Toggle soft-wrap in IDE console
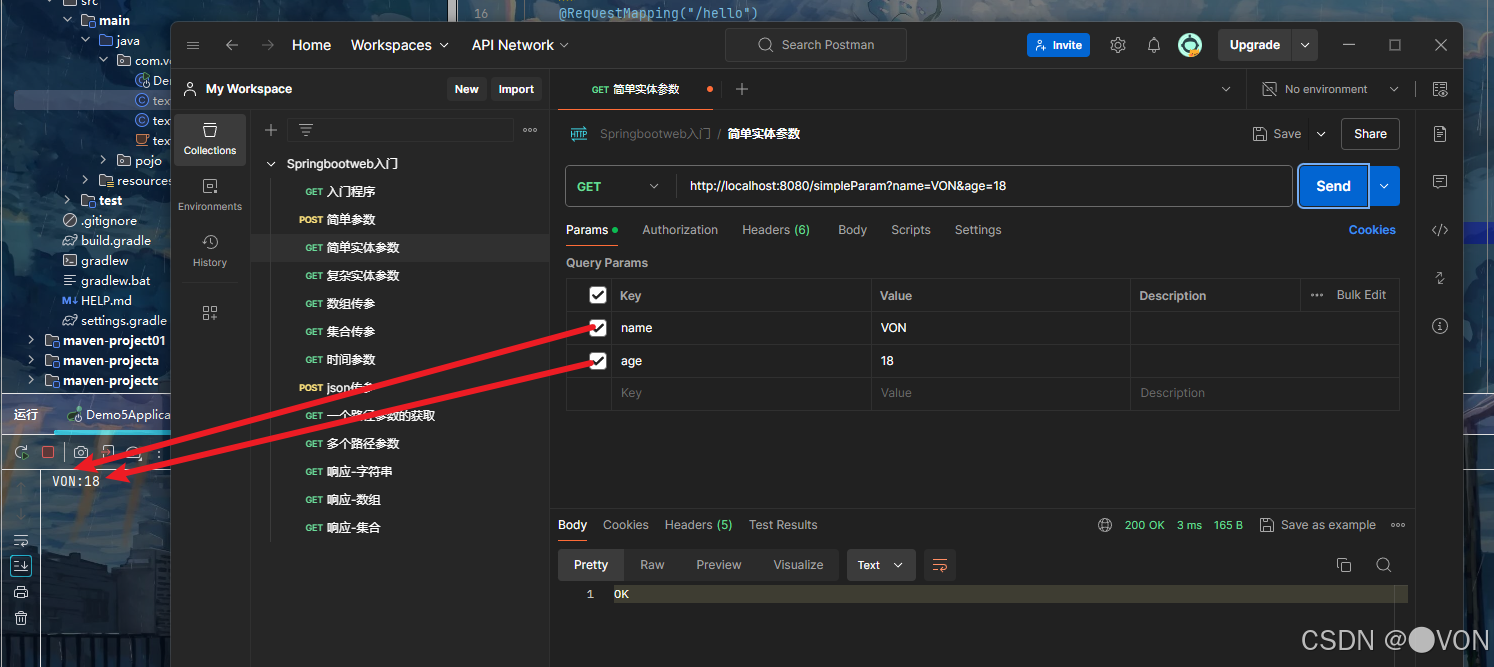 tap(21, 541)
